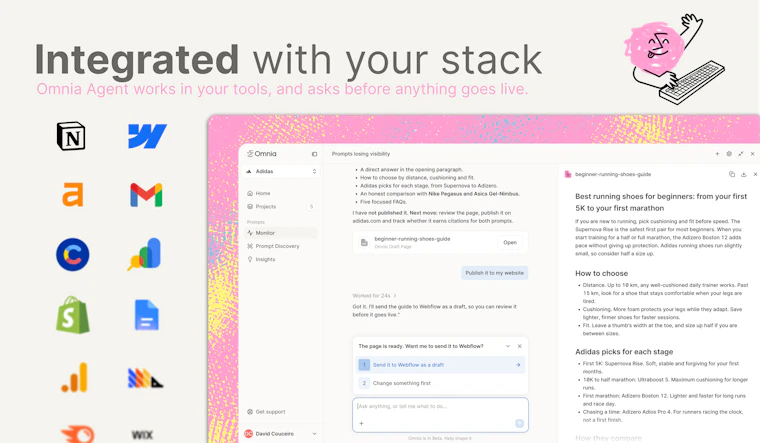Click the 'Prompts losing visibility' title
Image resolution: width=760 pixels, height=443 pixels.
(x=361, y=154)
